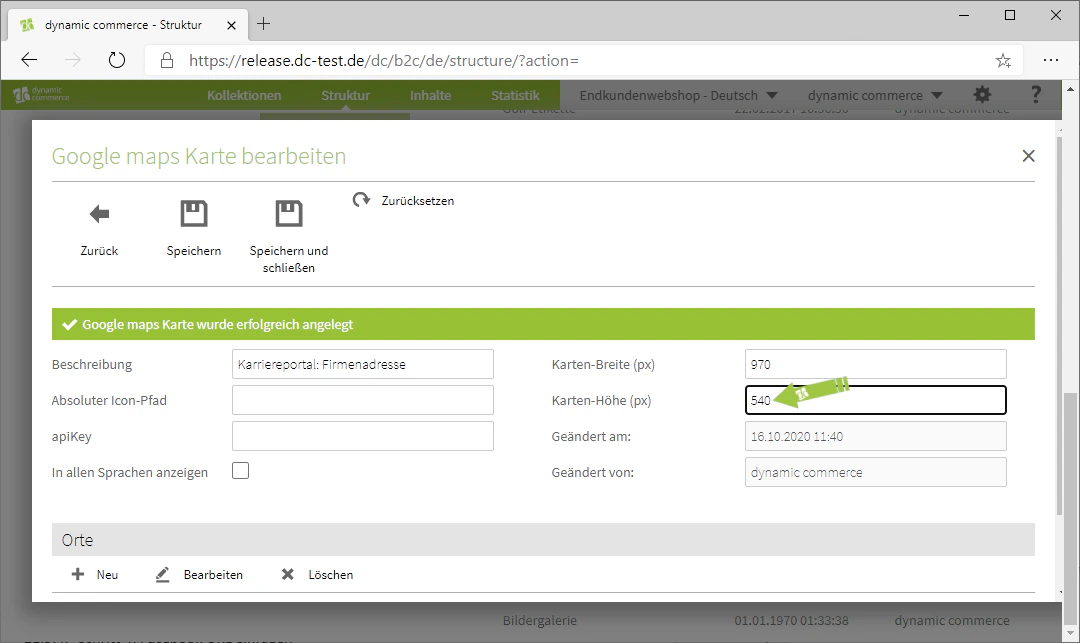Click the Zurück back arrow icon
This screenshot has width=1080, height=643.
tap(99, 214)
